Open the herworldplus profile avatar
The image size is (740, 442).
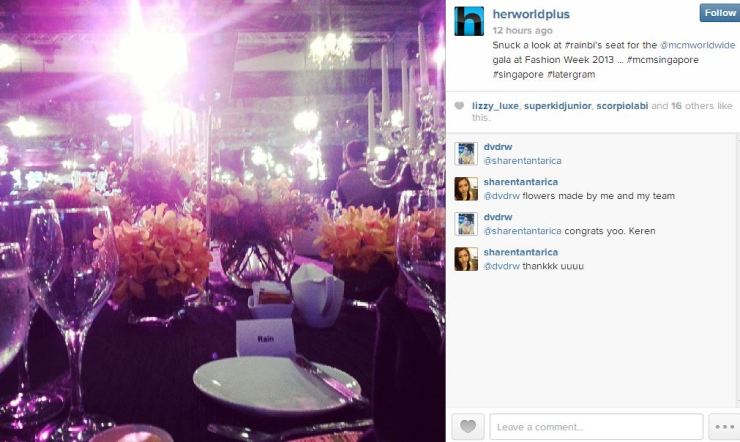[469, 21]
